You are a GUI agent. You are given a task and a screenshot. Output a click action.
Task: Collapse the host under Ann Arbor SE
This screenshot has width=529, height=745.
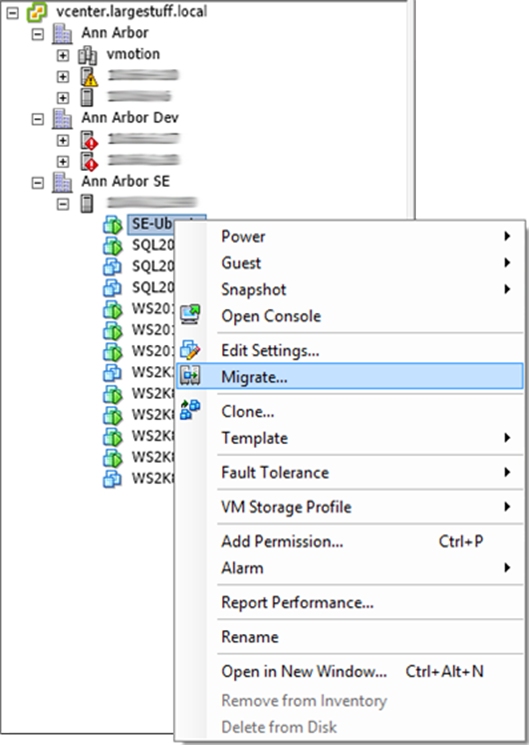pos(63,204)
